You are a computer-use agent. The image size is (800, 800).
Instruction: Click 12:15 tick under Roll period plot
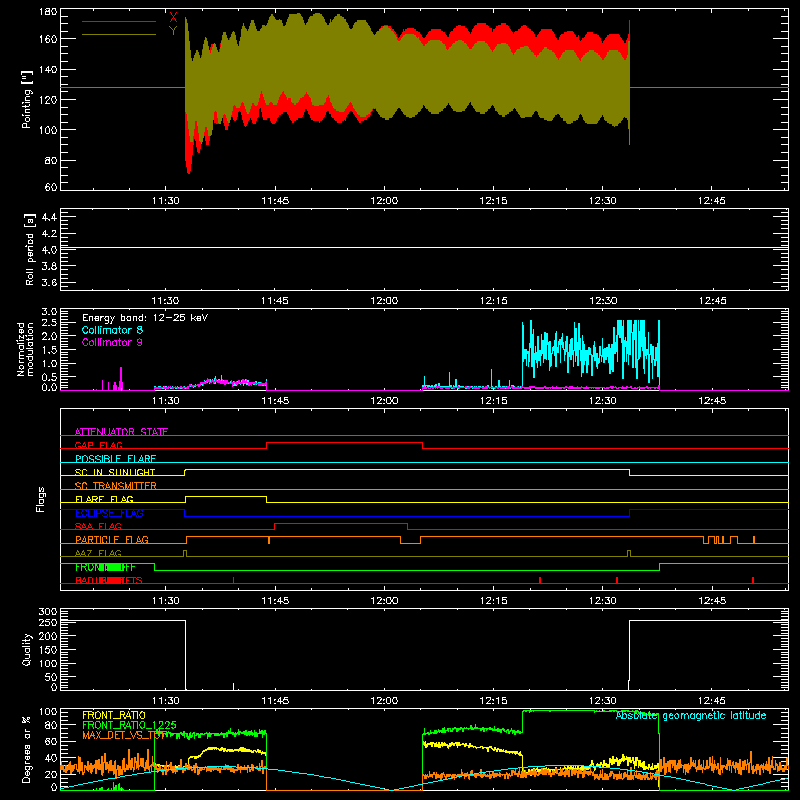click(493, 301)
